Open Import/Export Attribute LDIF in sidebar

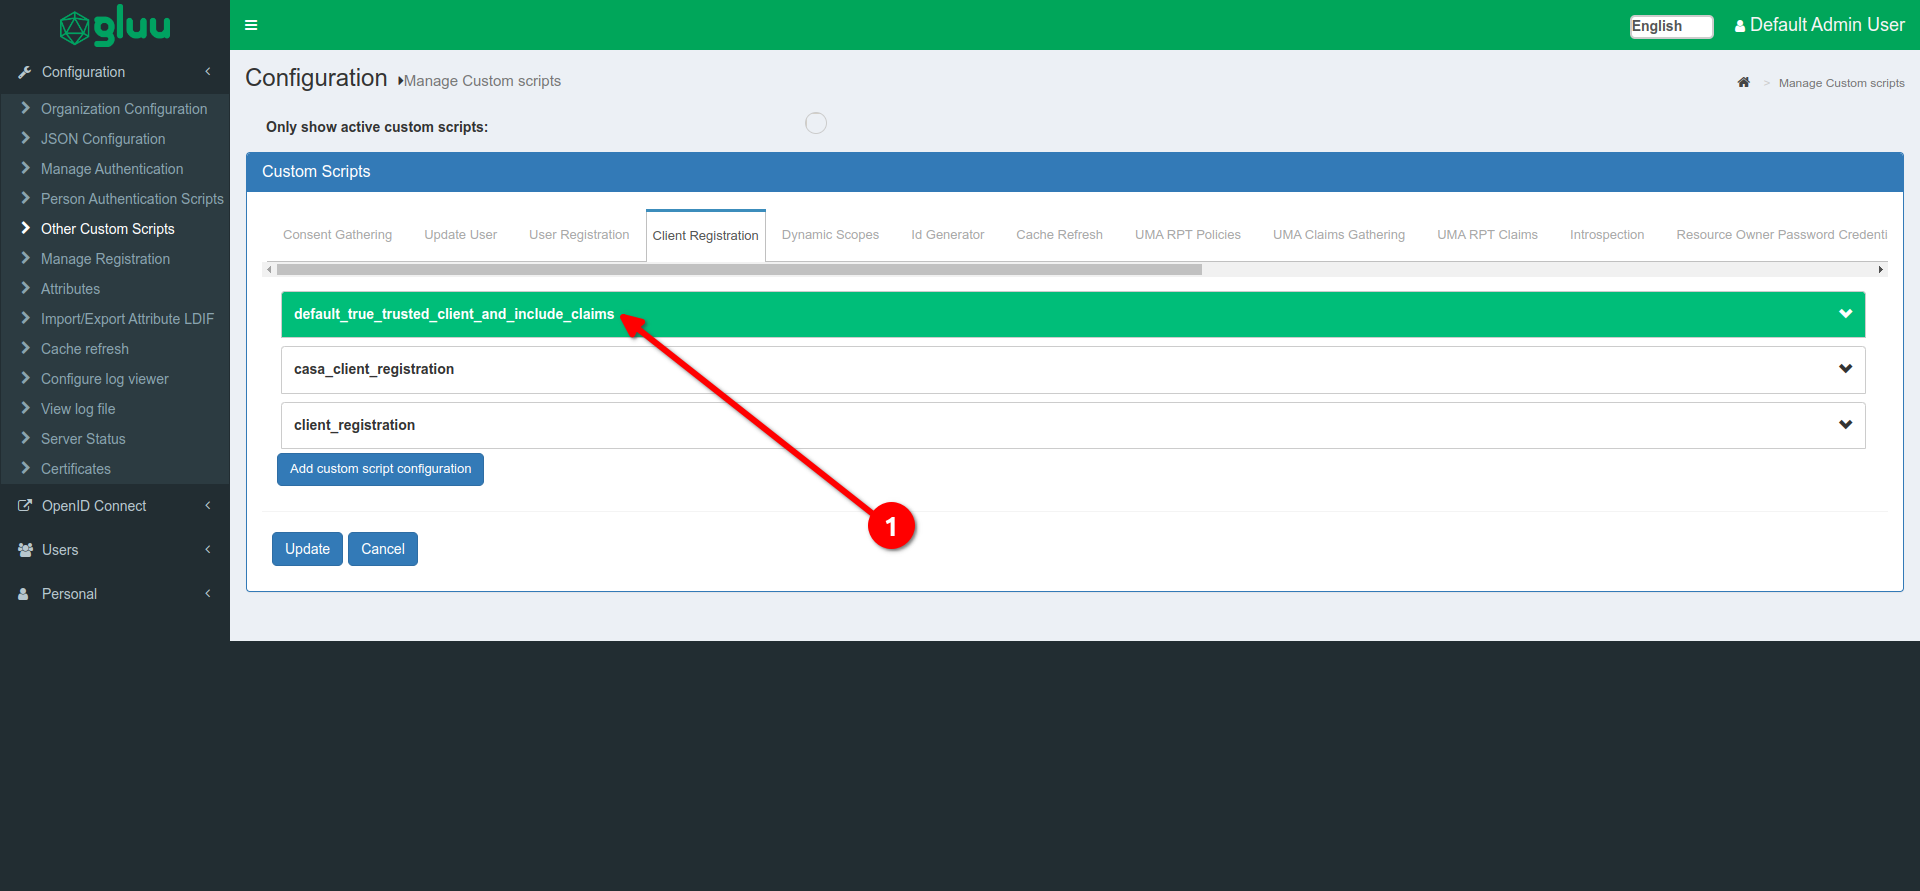pyautogui.click(x=127, y=319)
